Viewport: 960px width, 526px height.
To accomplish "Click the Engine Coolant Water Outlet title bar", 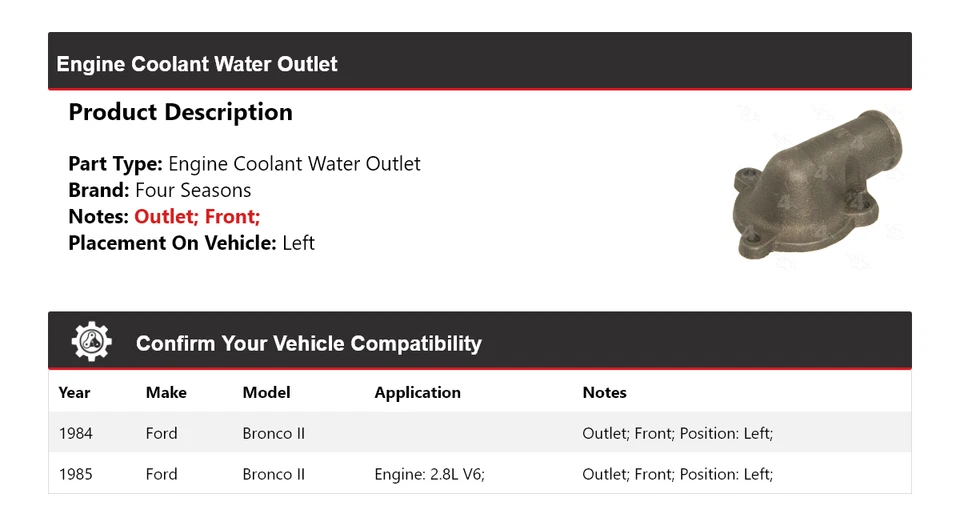I will (197, 64).
